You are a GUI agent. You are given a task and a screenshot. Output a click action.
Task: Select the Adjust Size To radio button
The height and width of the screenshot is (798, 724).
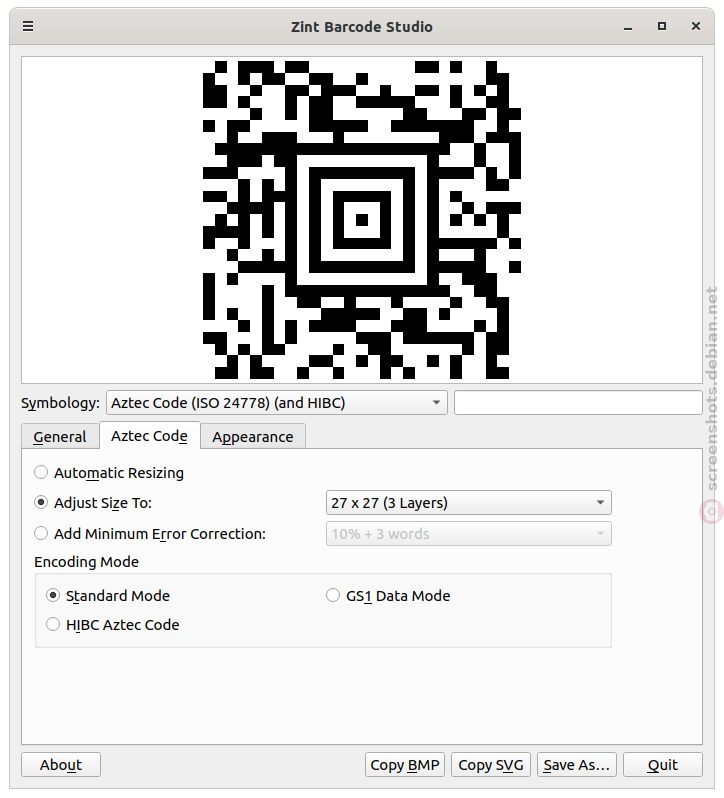click(x=41, y=503)
